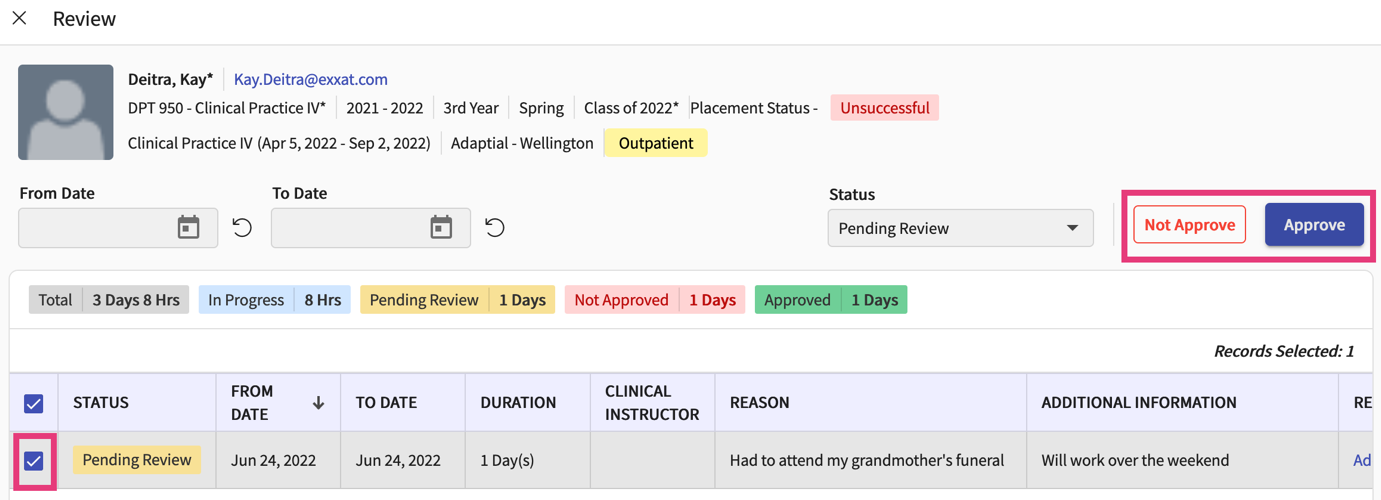This screenshot has height=500, width=1381.
Task: Select the In Progress summary chip
Action: pyautogui.click(x=274, y=300)
